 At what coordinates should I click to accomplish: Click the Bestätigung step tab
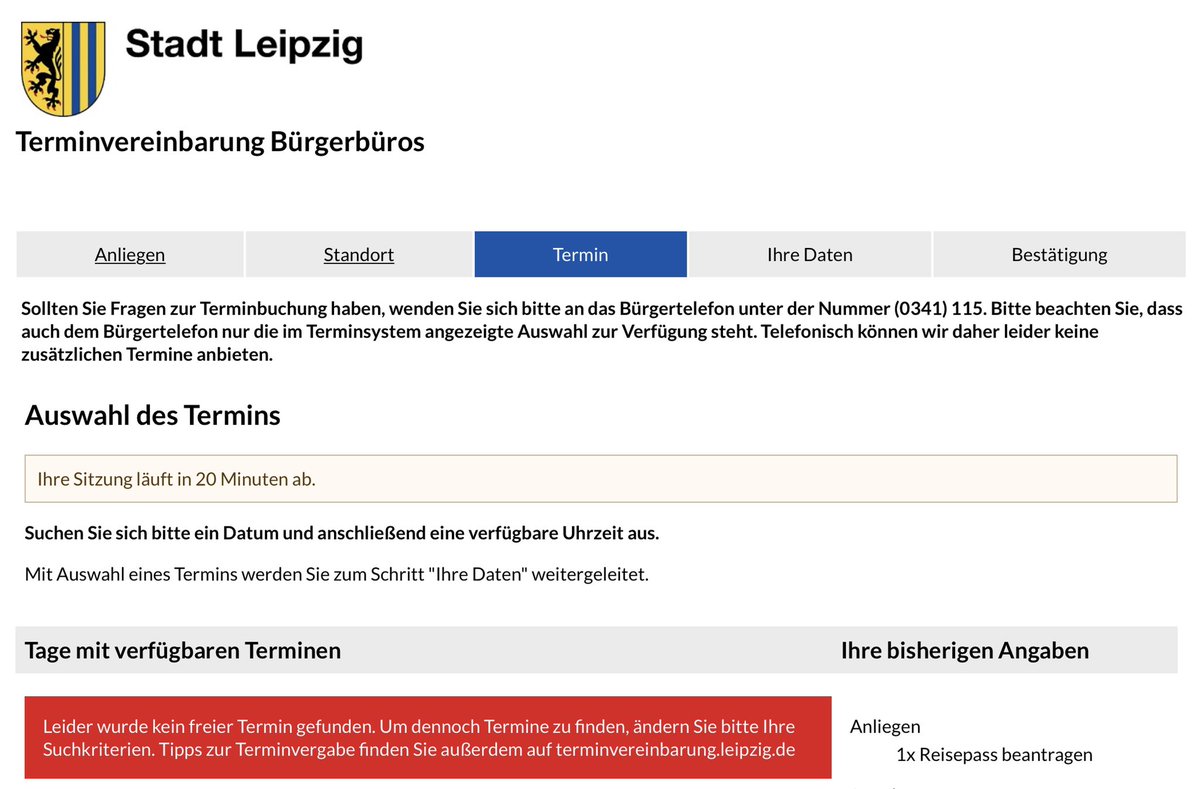(1059, 254)
